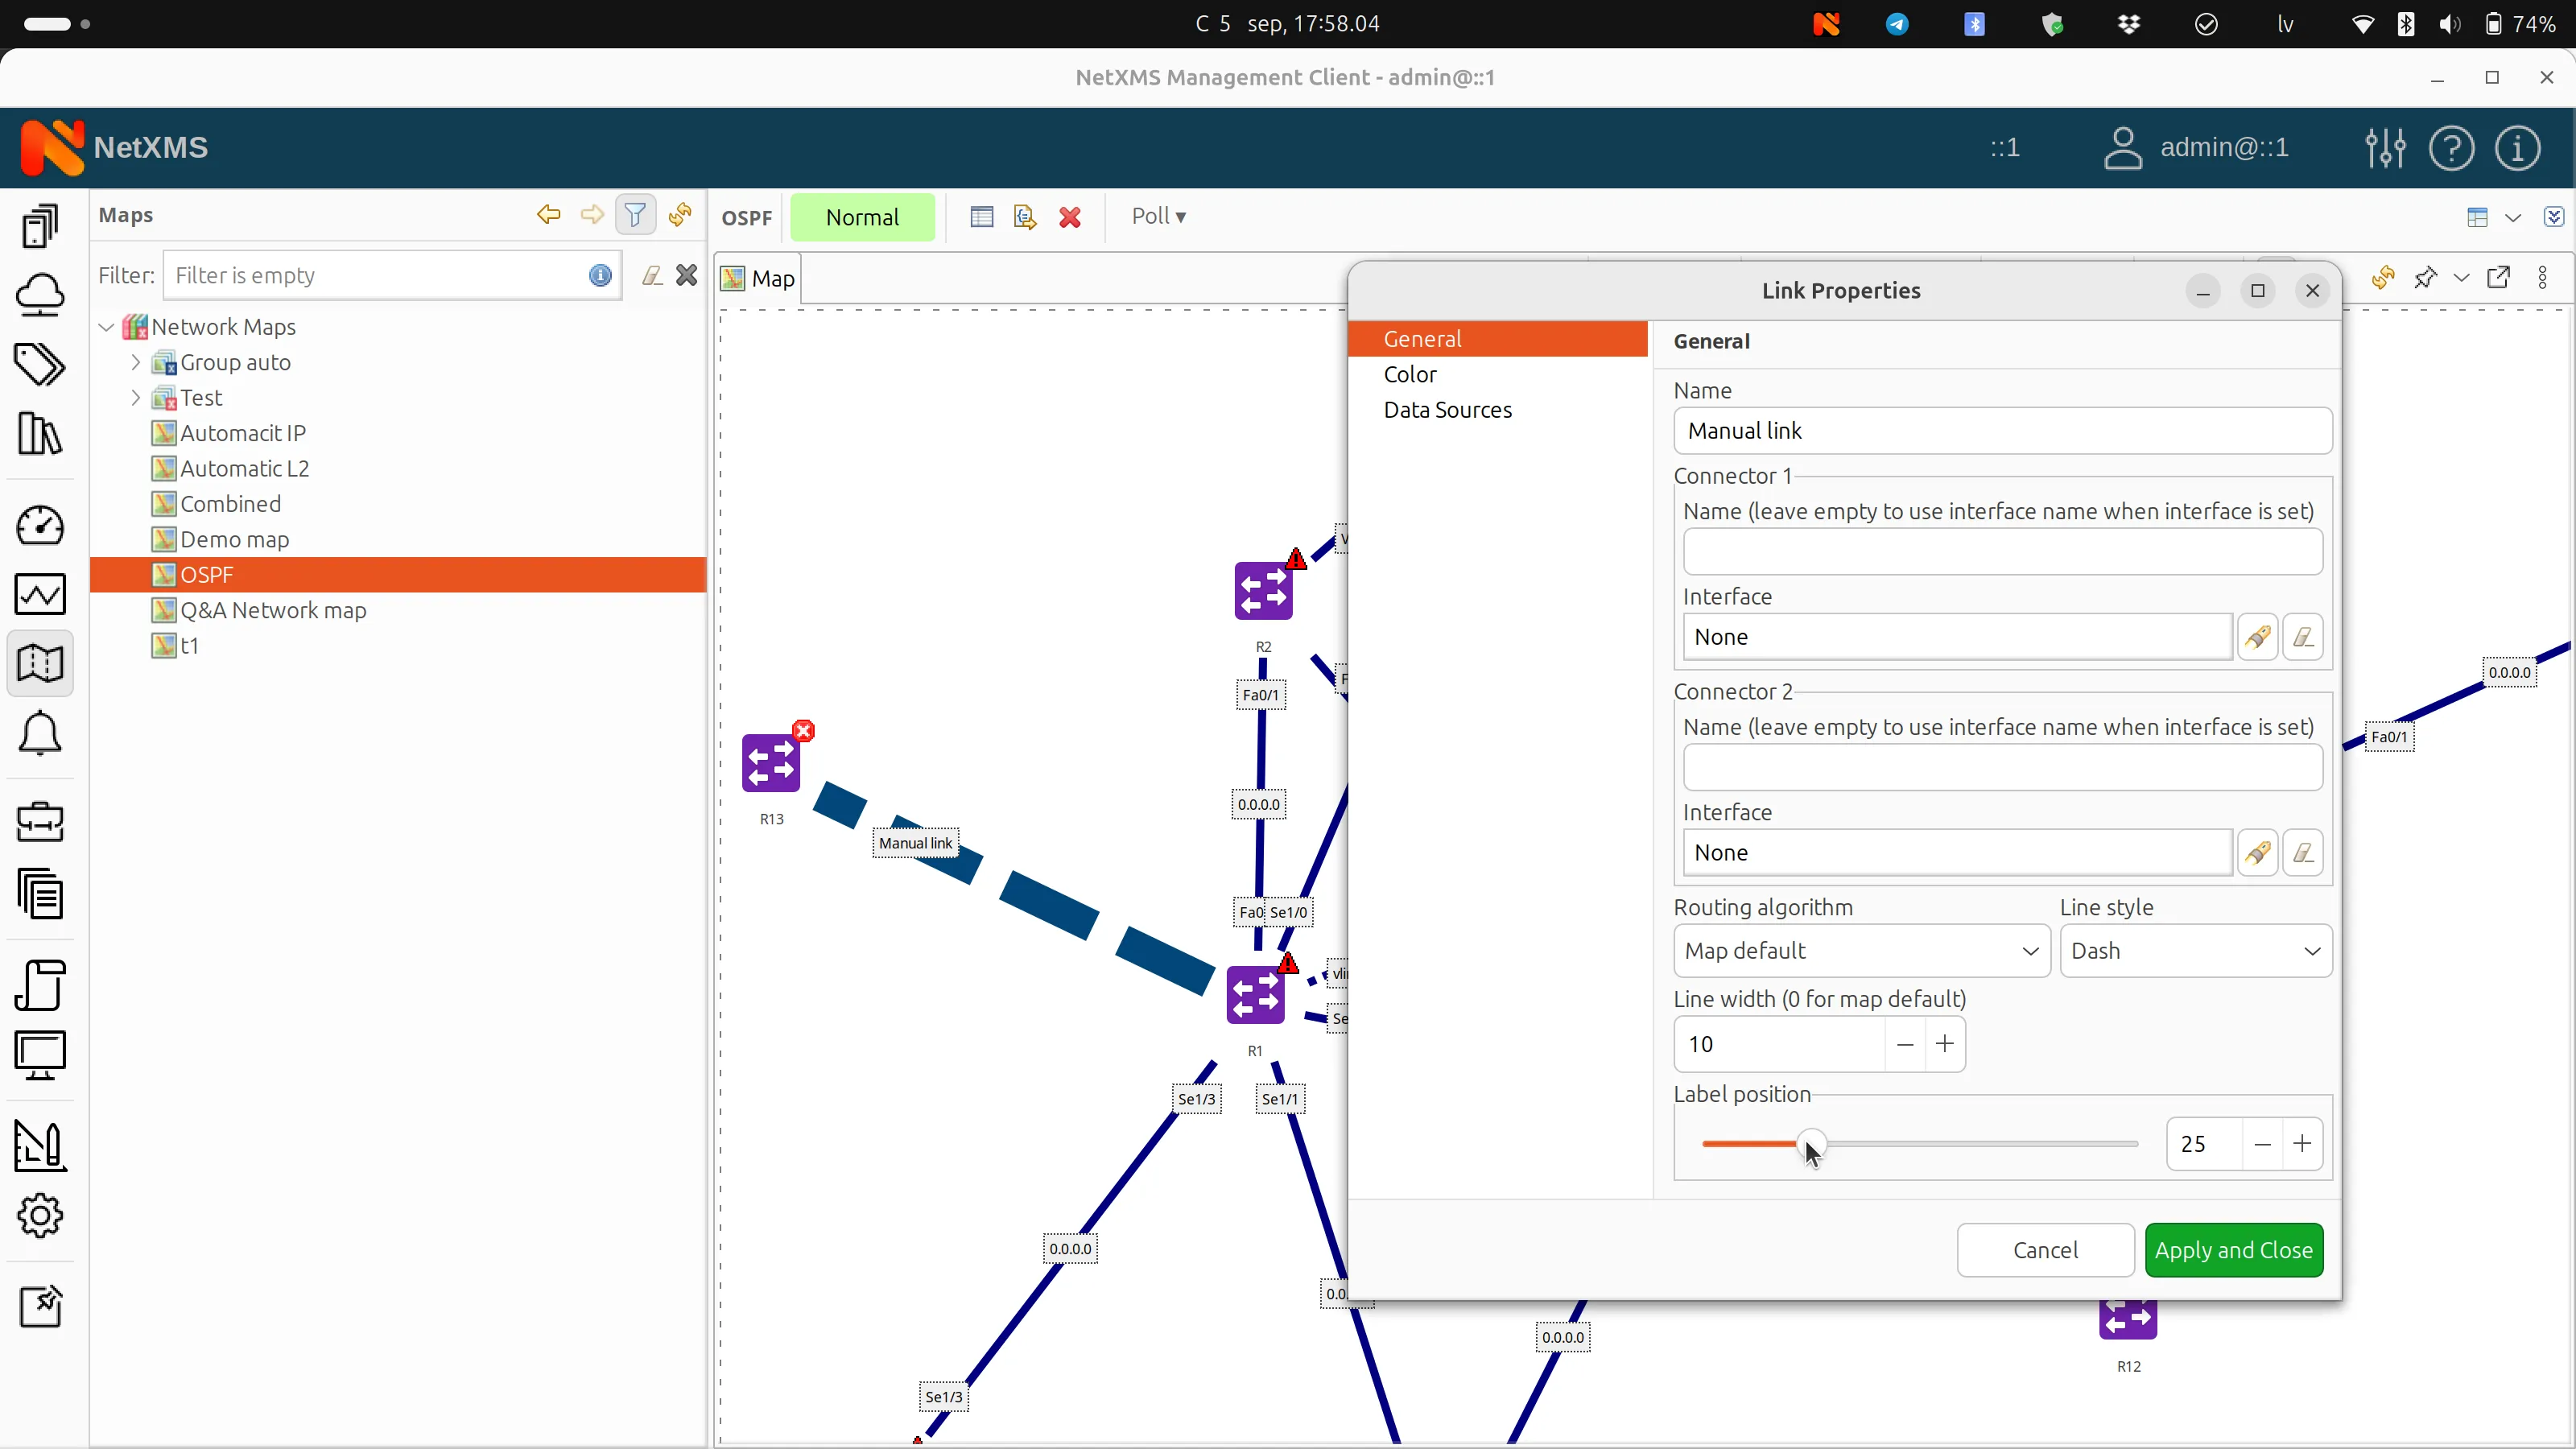Refresh the Maps list
2576x1449 pixels.
(x=679, y=216)
